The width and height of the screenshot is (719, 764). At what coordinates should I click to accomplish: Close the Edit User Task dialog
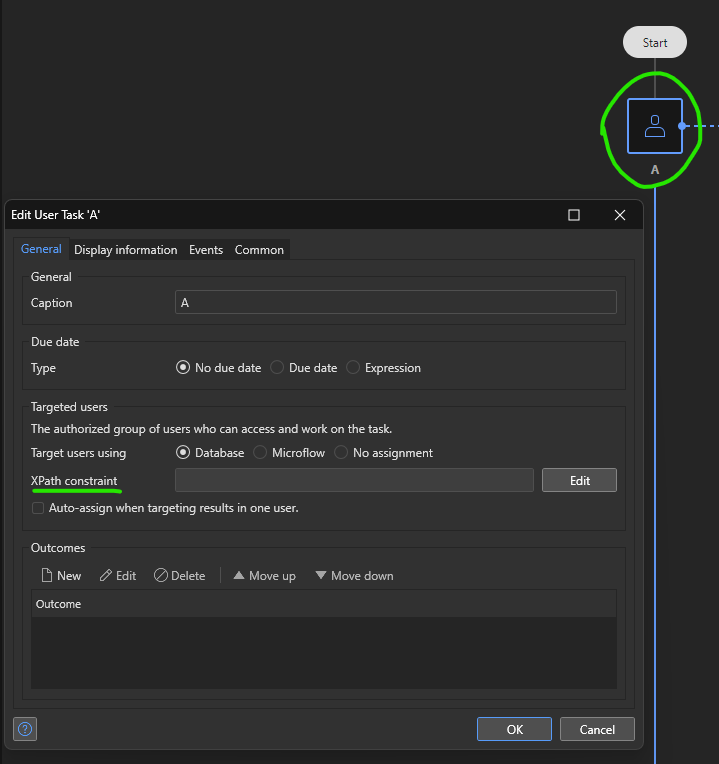[x=620, y=215]
